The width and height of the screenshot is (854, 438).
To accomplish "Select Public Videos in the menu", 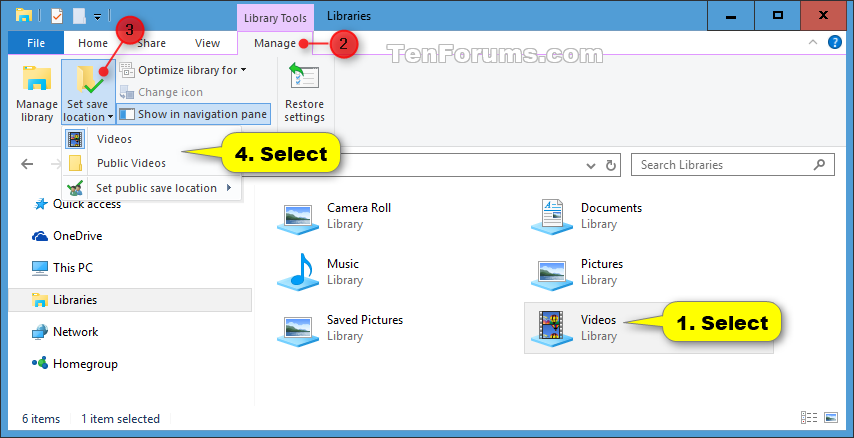I will (151, 163).
